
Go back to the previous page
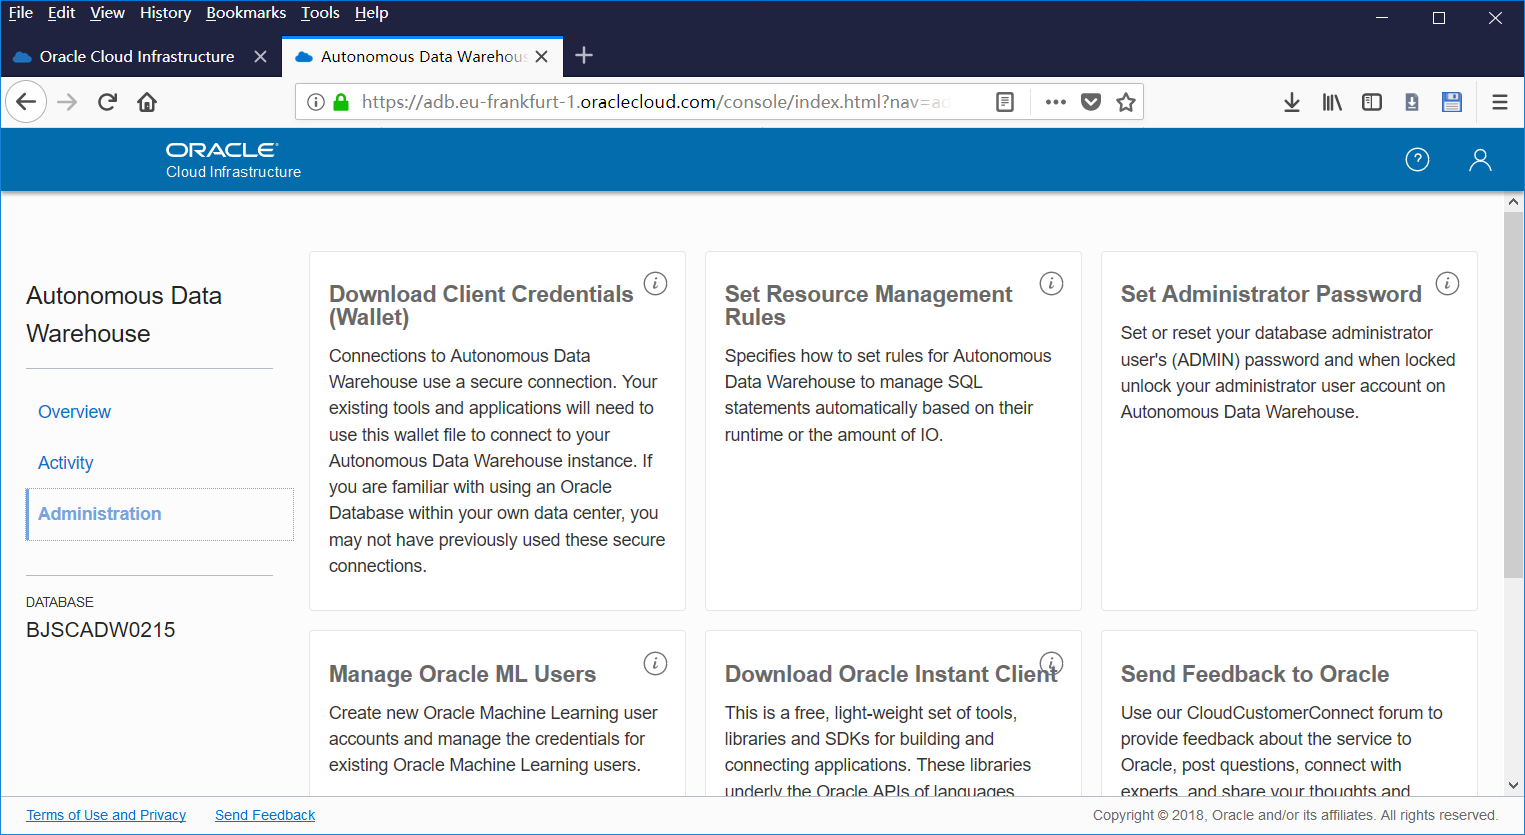point(26,102)
